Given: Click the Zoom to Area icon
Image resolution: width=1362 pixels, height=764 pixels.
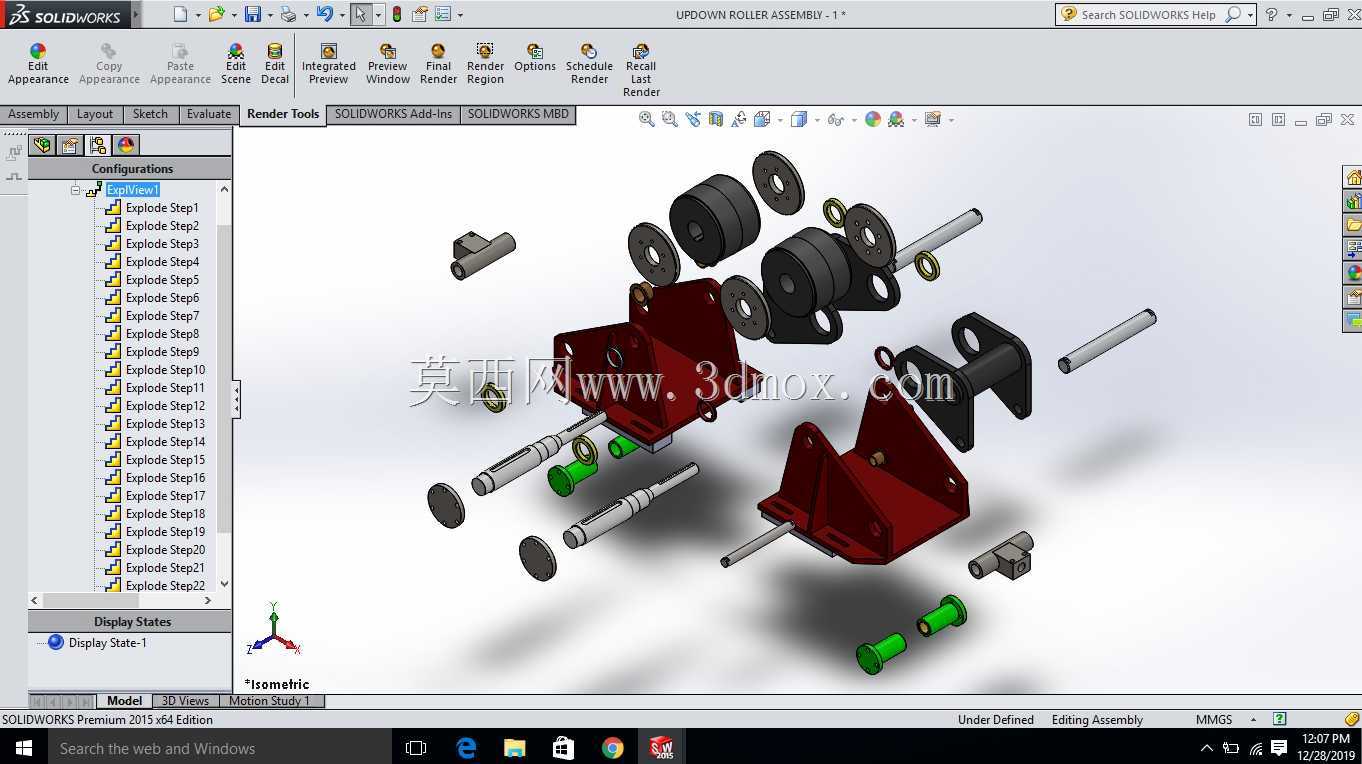Looking at the screenshot, I should (670, 119).
